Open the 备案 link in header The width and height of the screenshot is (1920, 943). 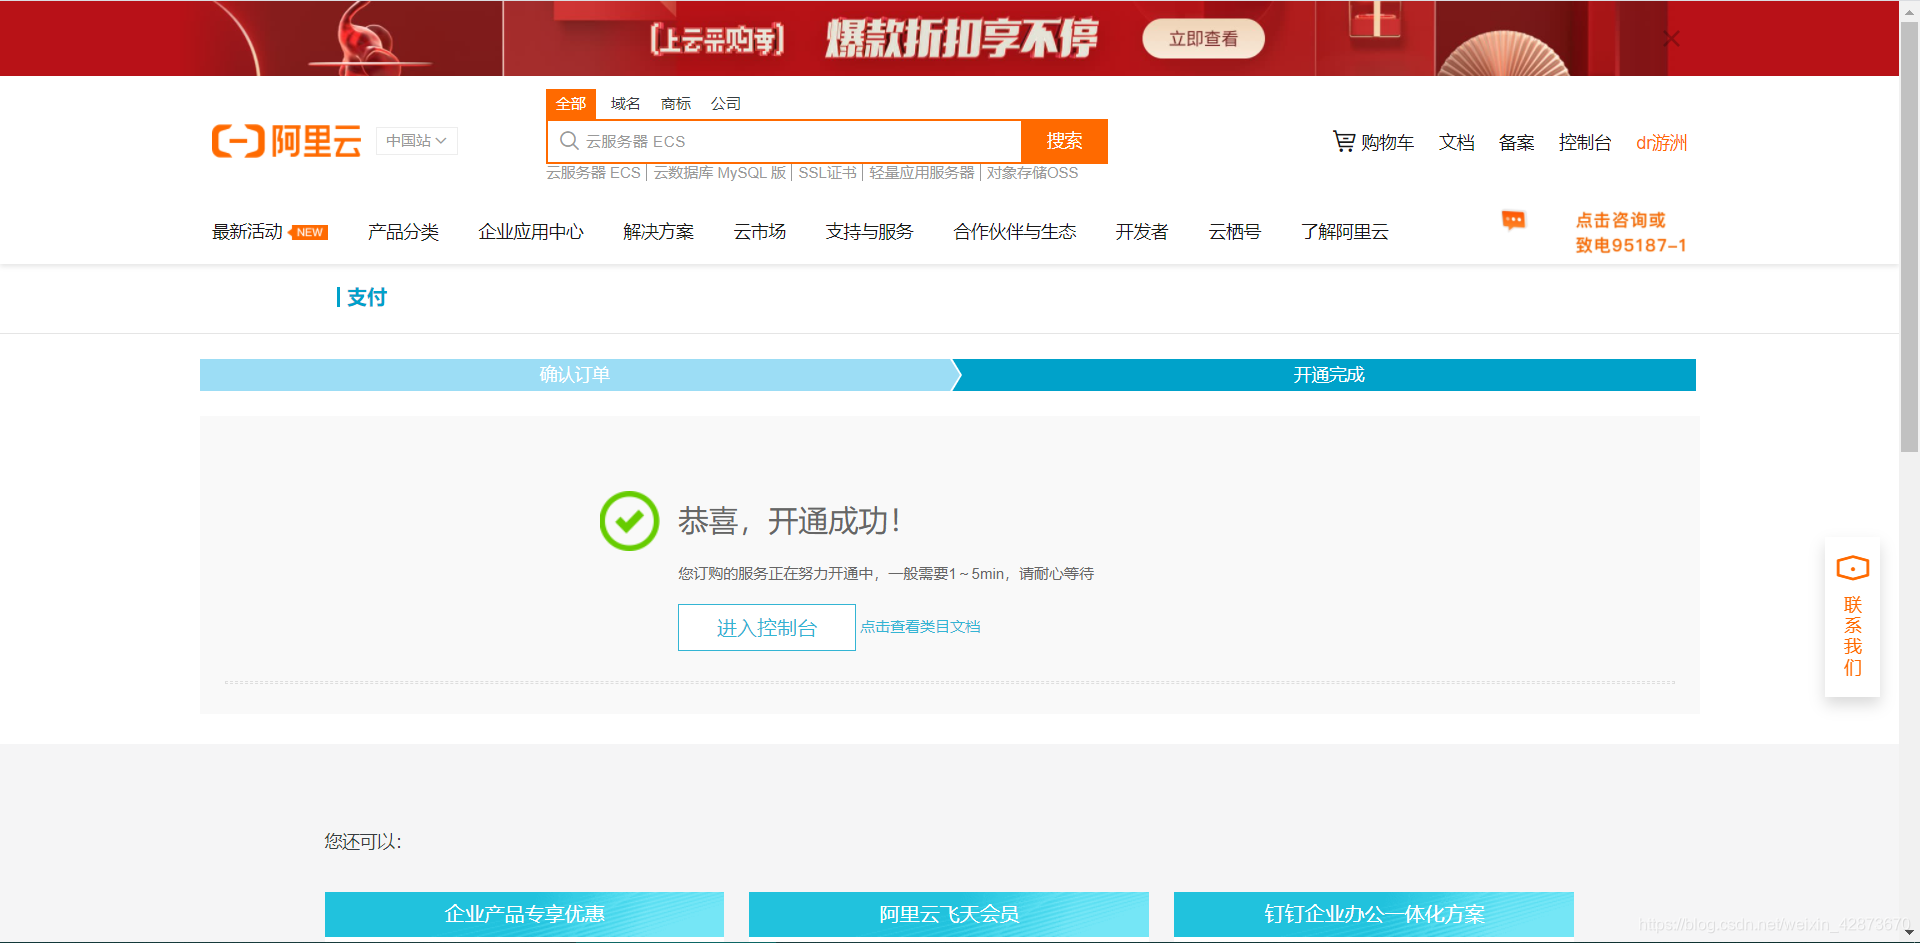[1517, 143]
